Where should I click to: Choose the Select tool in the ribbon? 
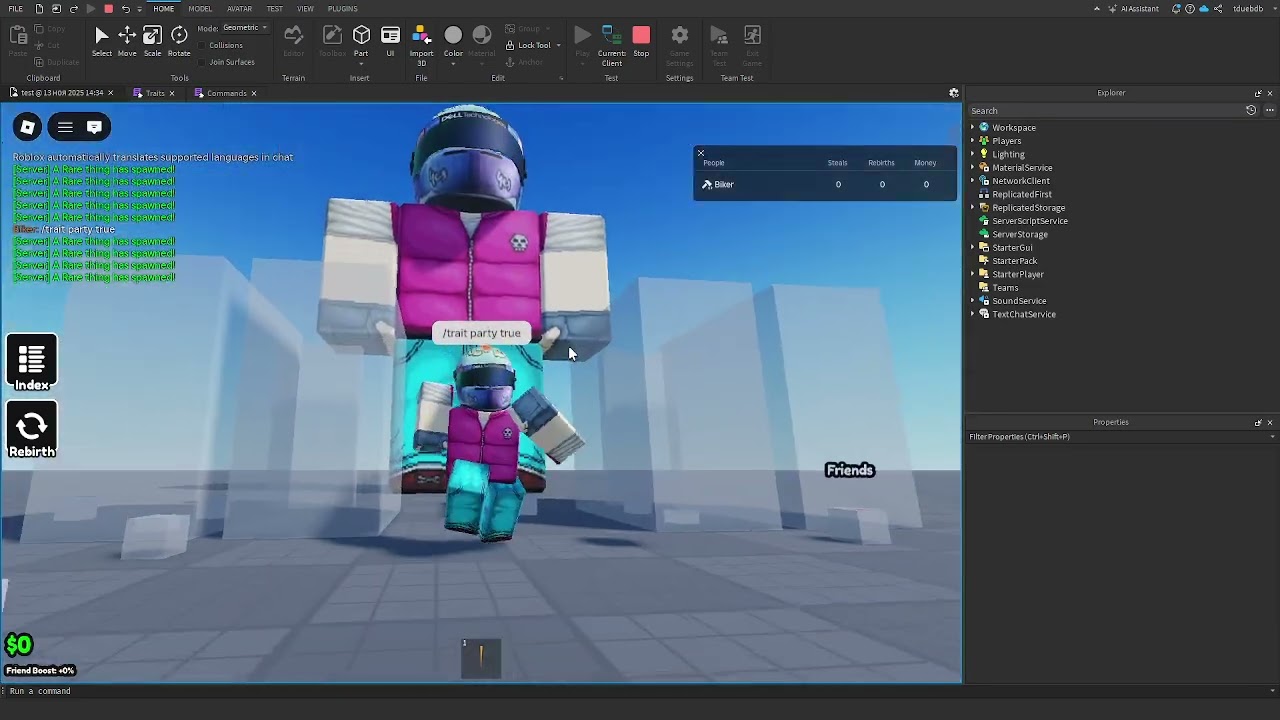click(x=101, y=41)
